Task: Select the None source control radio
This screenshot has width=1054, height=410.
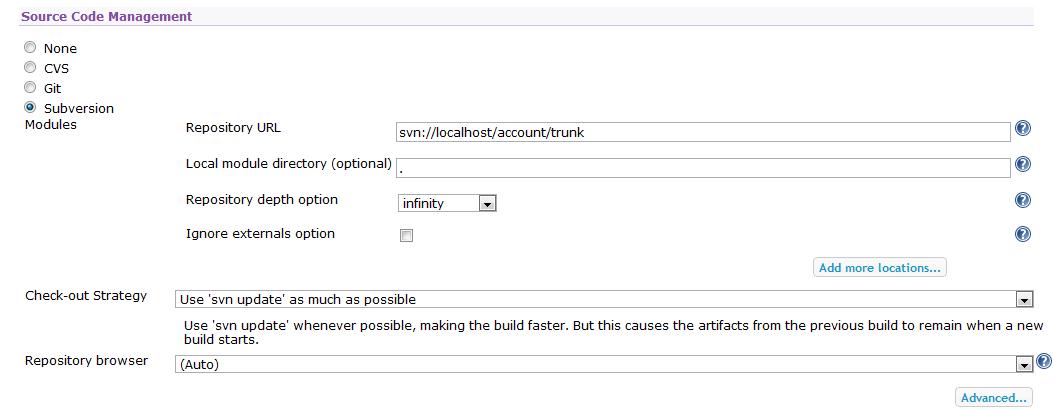Action: [x=30, y=48]
